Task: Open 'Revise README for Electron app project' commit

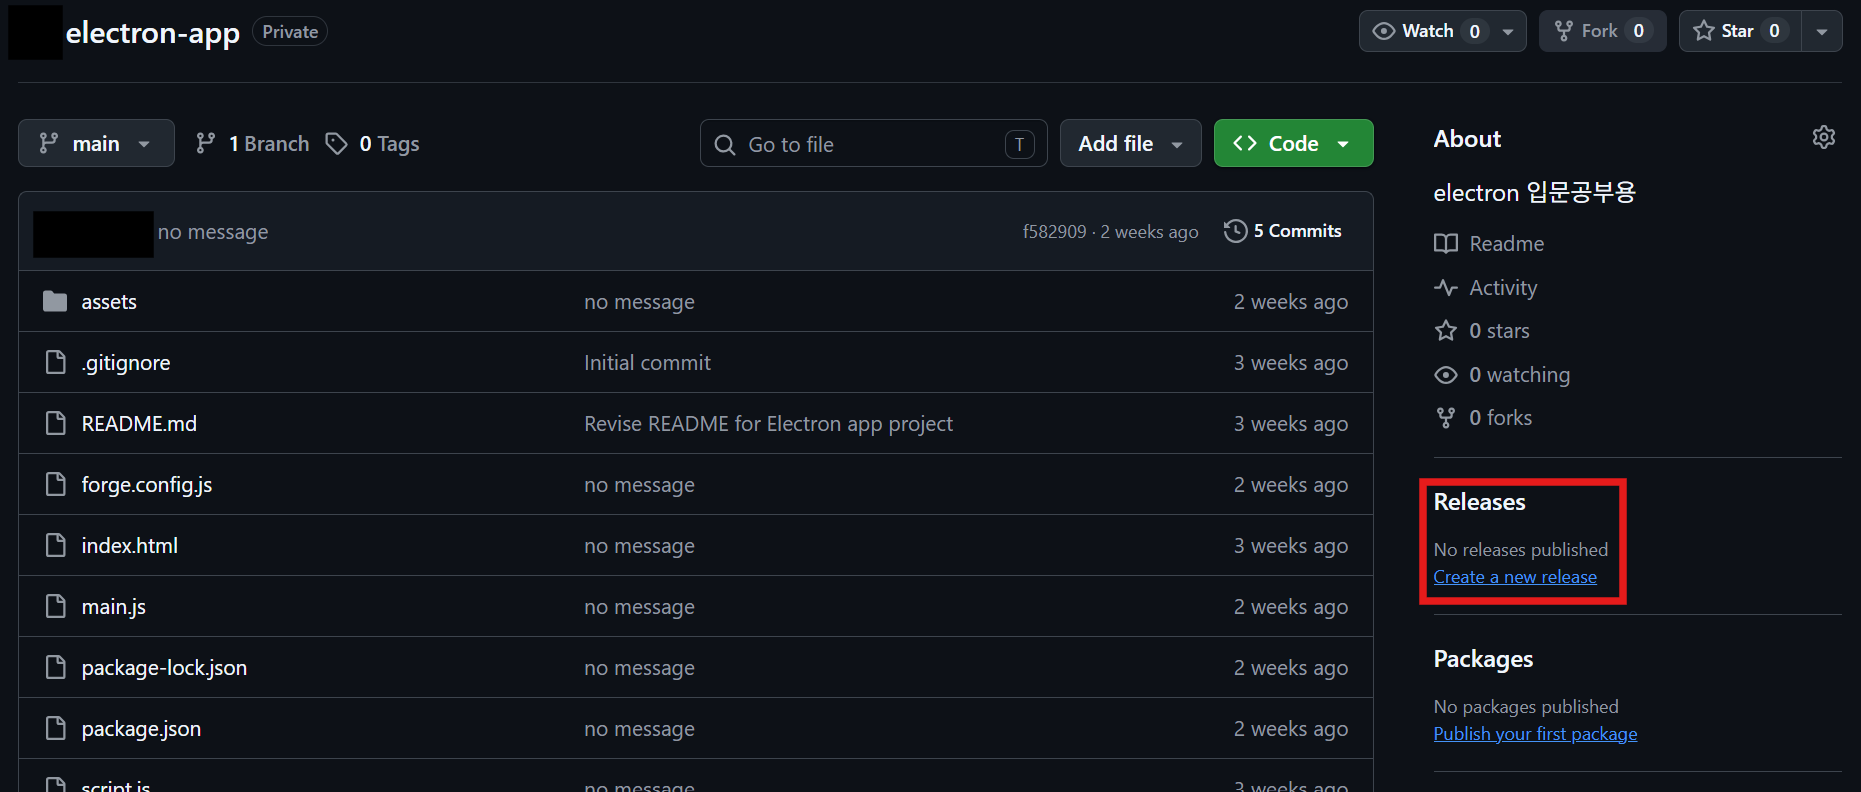Action: [768, 424]
